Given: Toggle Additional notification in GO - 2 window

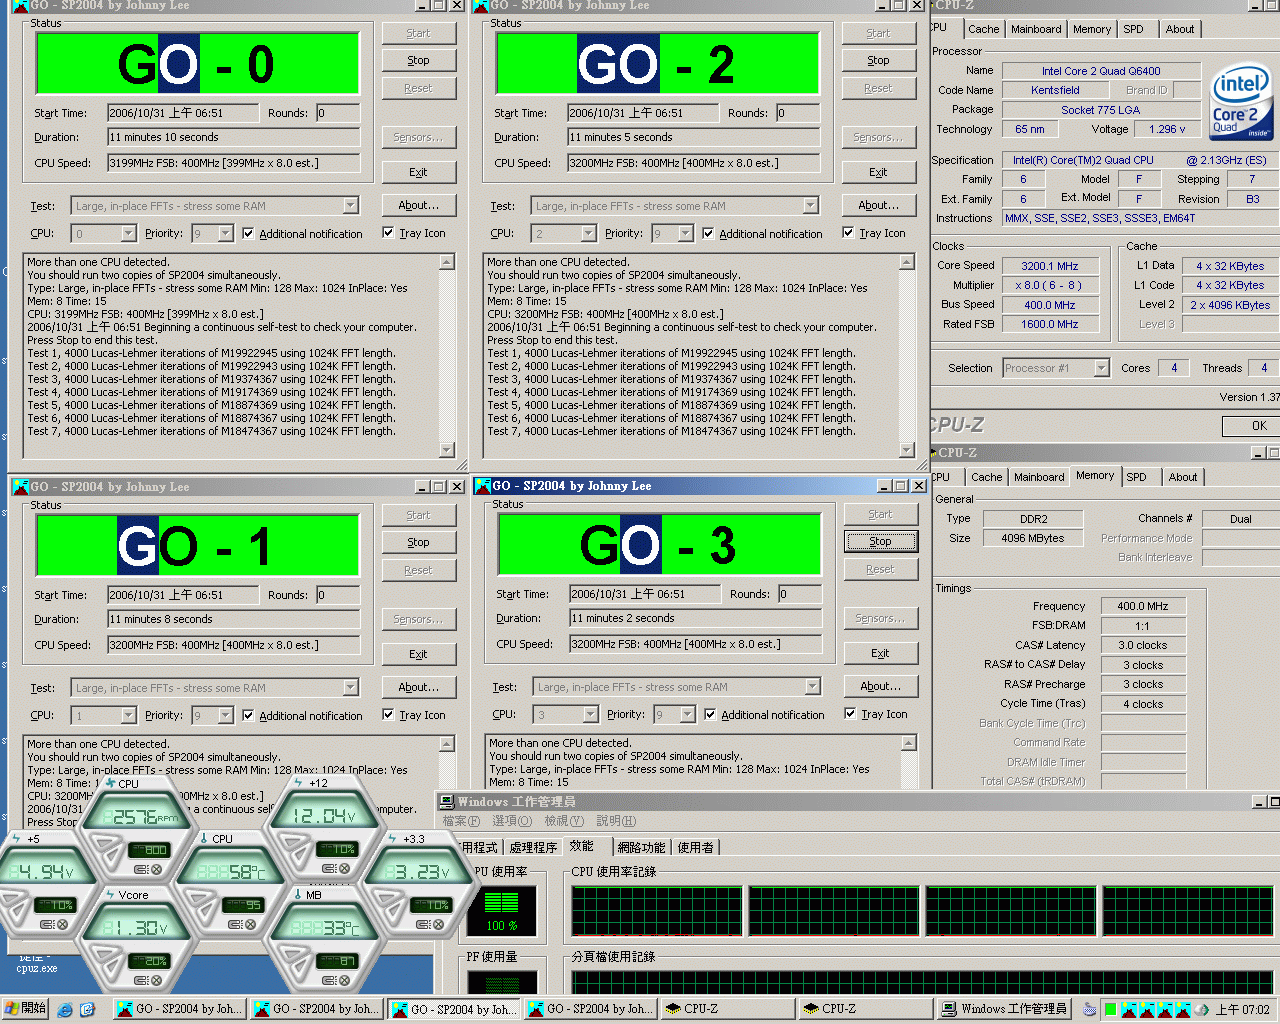Looking at the screenshot, I should (x=708, y=233).
